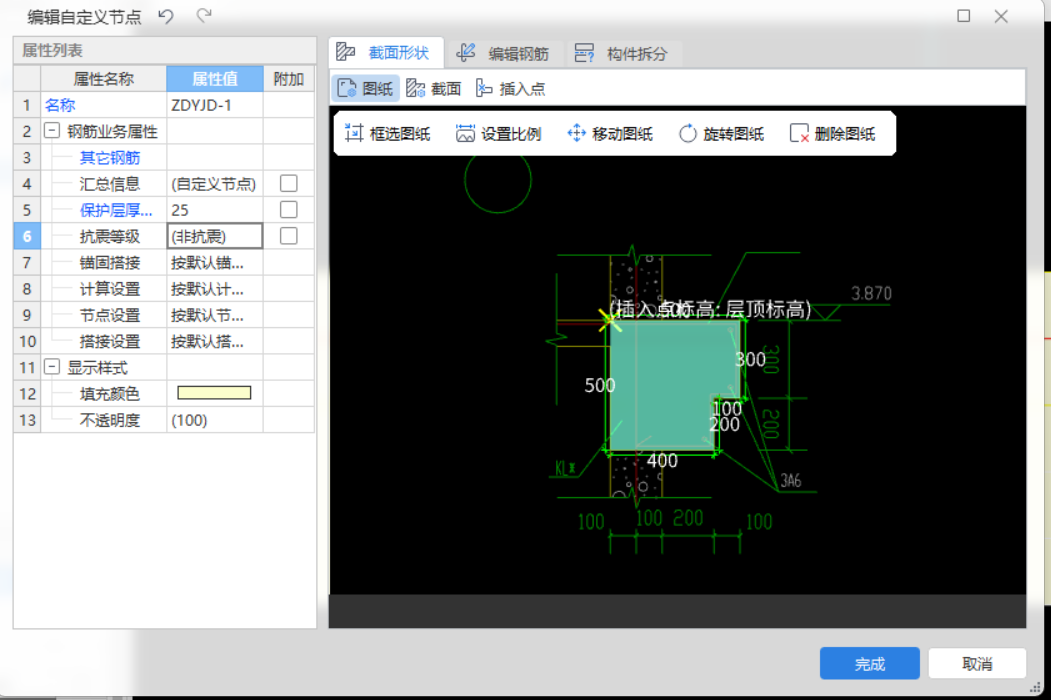Screen dimensions: 1051x700
Task: Select the 插入点 sub-tool
Action: 511,89
